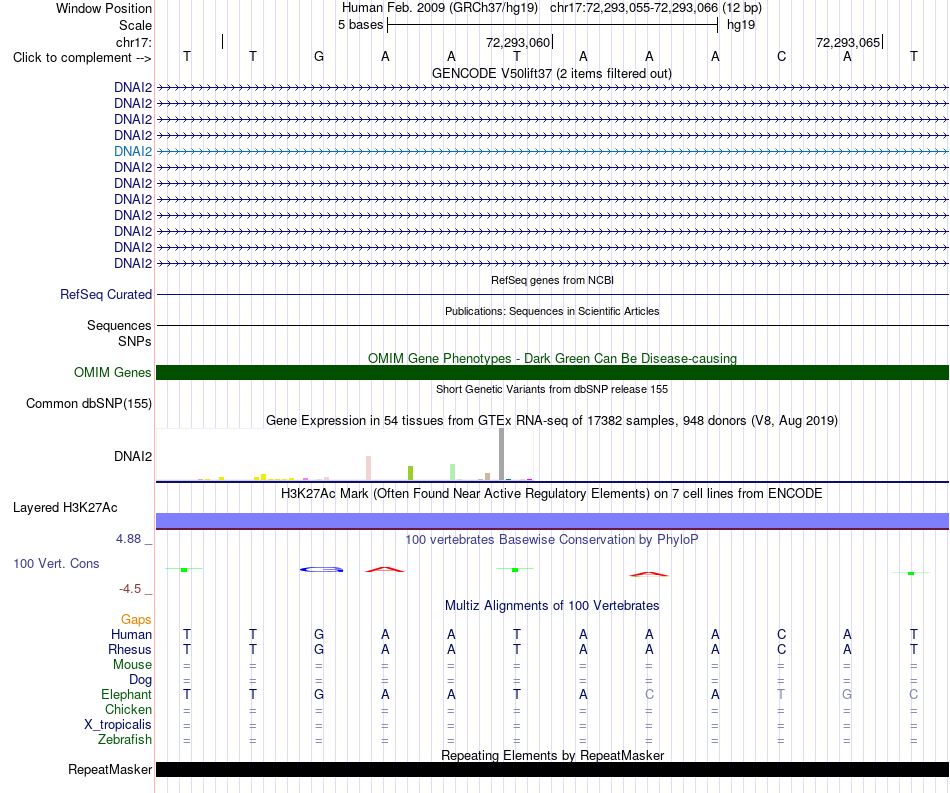Click the OMIM Genes track label
Screen dimensions: 950x793
[x=112, y=373]
